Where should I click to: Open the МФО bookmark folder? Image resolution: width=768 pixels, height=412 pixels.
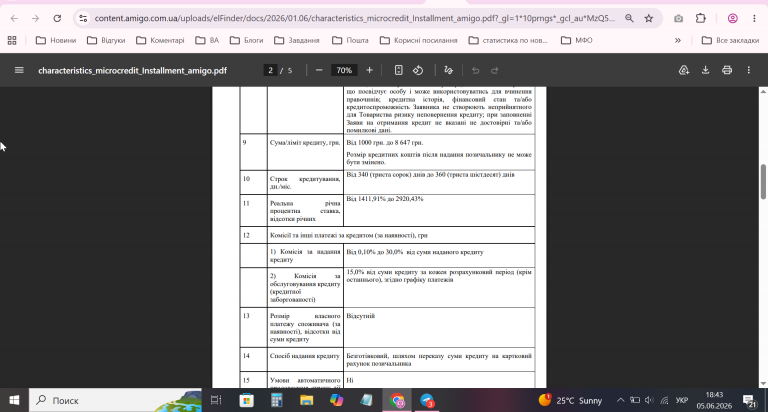coord(576,40)
